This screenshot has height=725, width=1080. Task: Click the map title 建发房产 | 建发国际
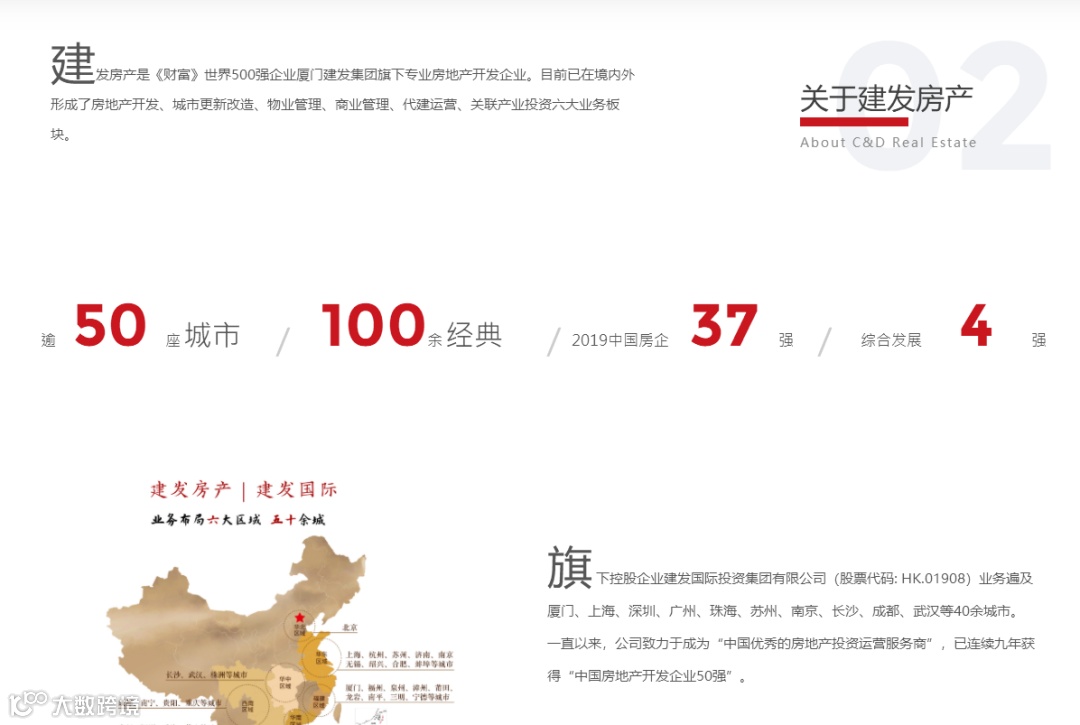243,490
